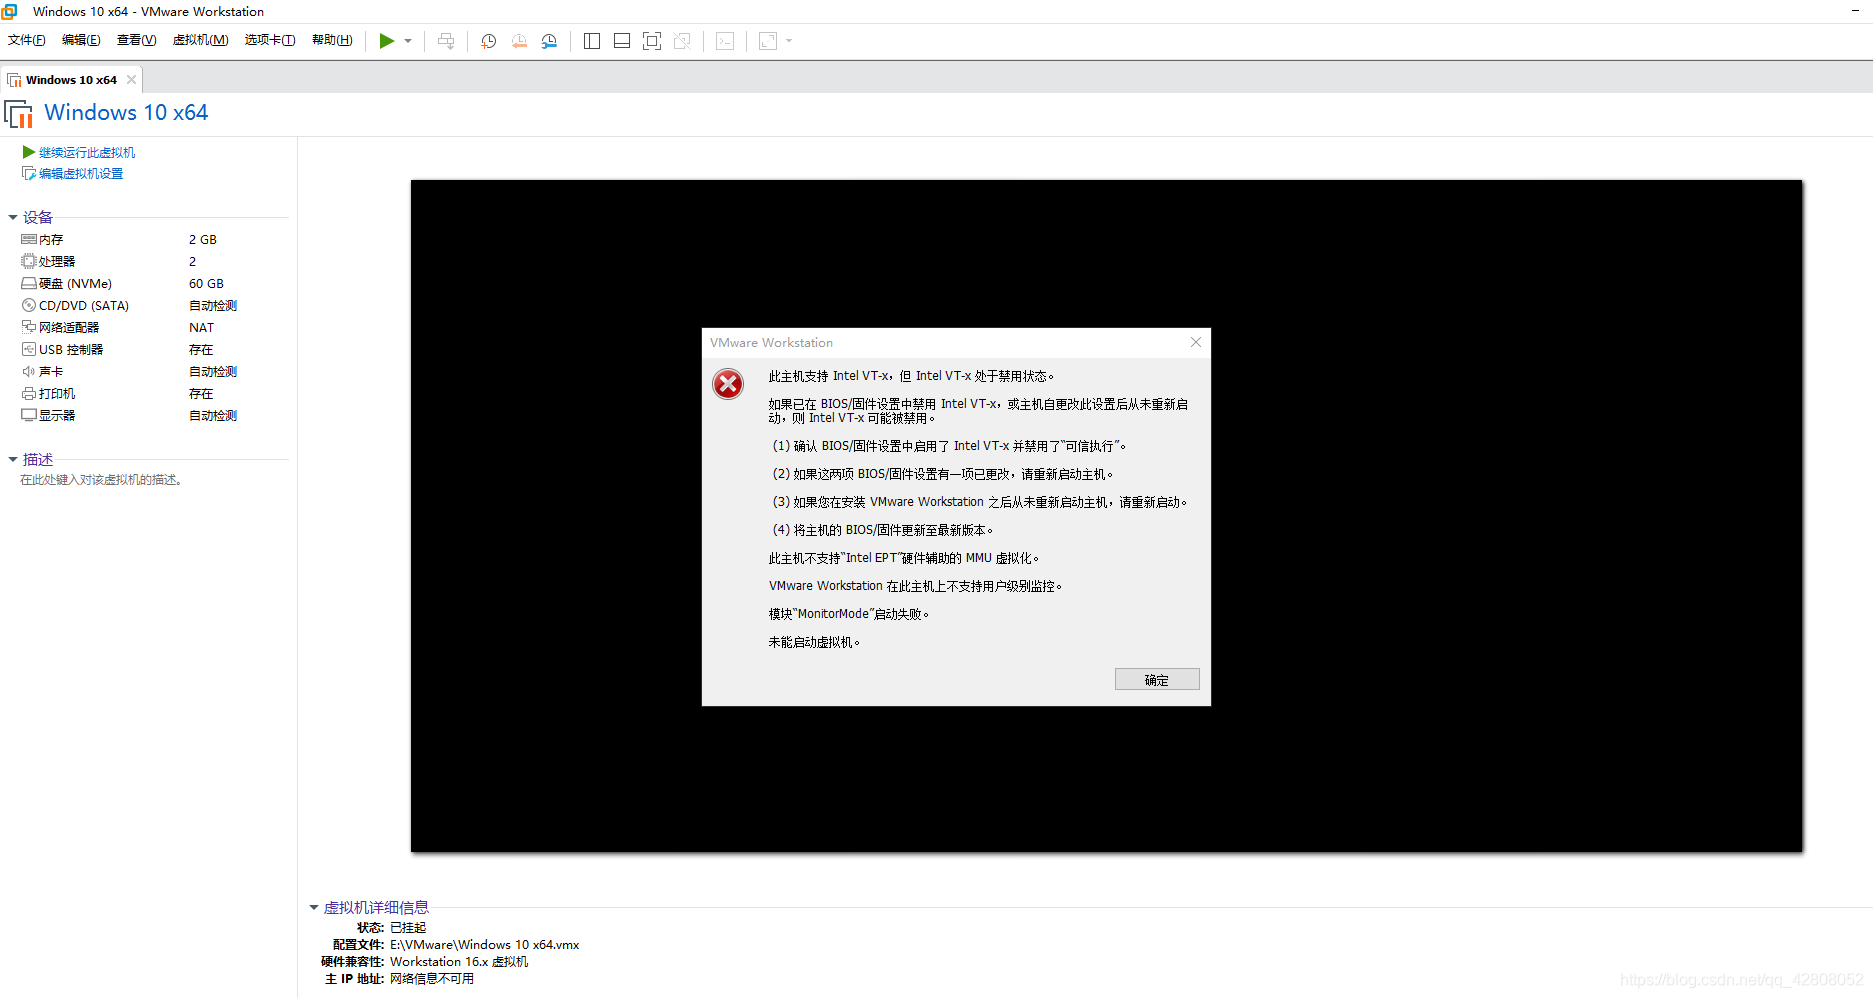The width and height of the screenshot is (1873, 998).
Task: Open the 虚拟机(M) menu
Action: point(201,40)
